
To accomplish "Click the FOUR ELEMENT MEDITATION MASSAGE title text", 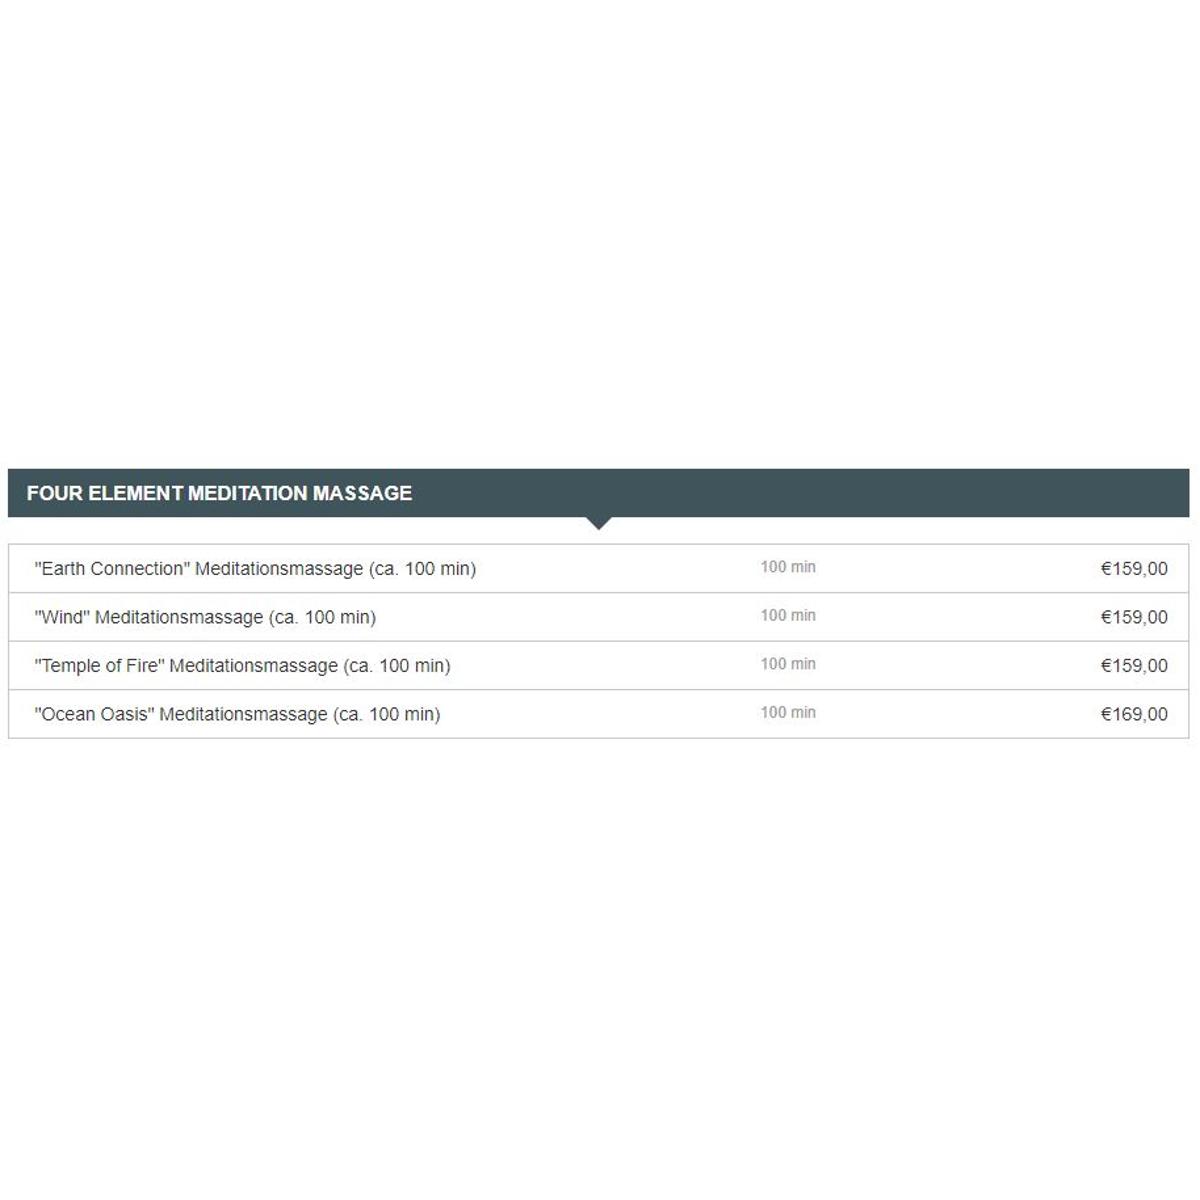I will pos(219,493).
